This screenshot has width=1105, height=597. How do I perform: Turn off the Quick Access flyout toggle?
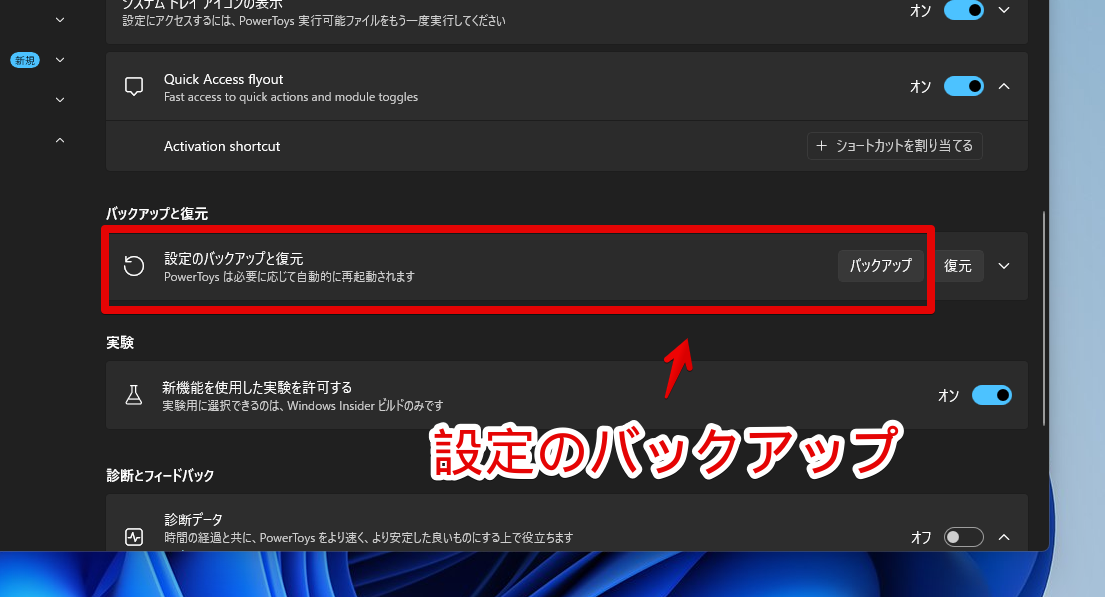(963, 87)
